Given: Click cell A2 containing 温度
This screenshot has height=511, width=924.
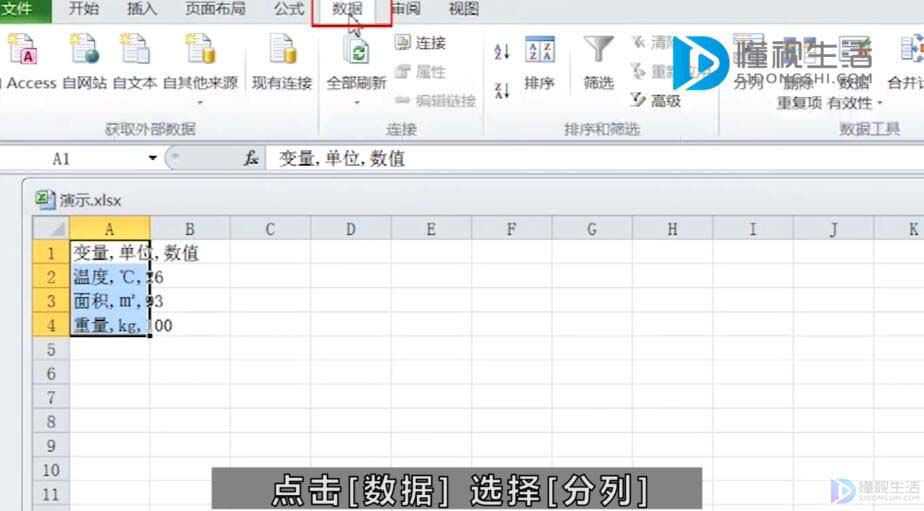Looking at the screenshot, I should (x=110, y=277).
